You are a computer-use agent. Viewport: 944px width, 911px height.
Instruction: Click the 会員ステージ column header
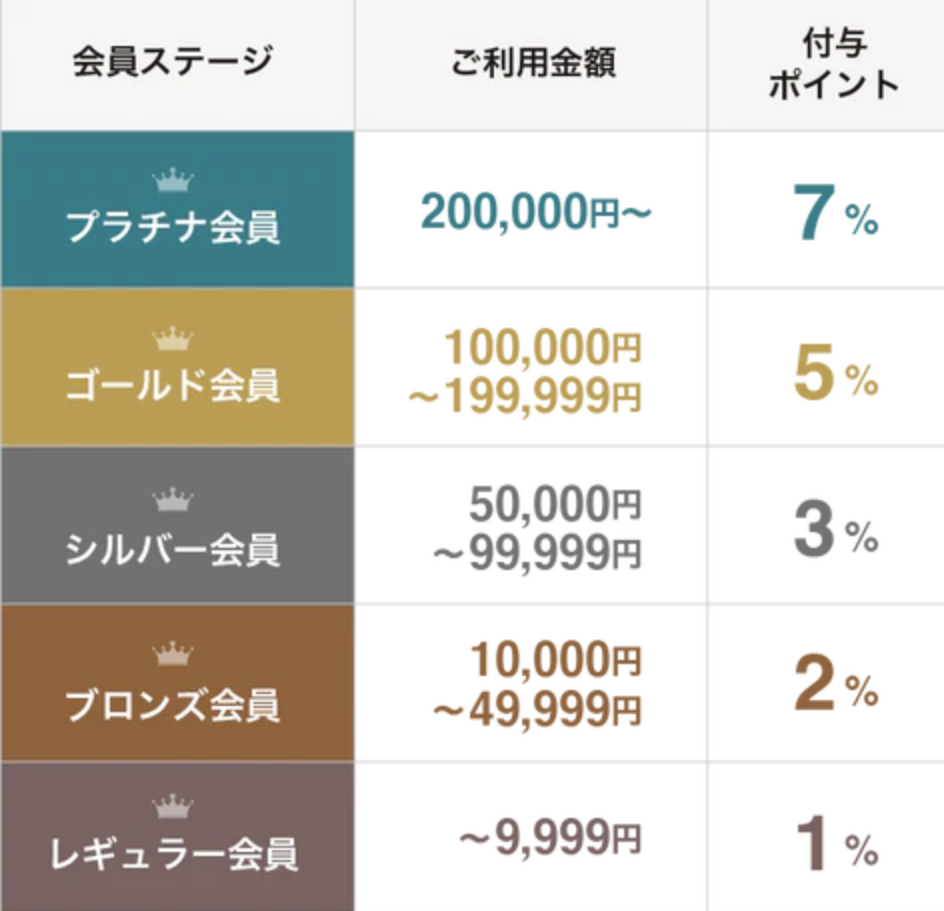173,61
